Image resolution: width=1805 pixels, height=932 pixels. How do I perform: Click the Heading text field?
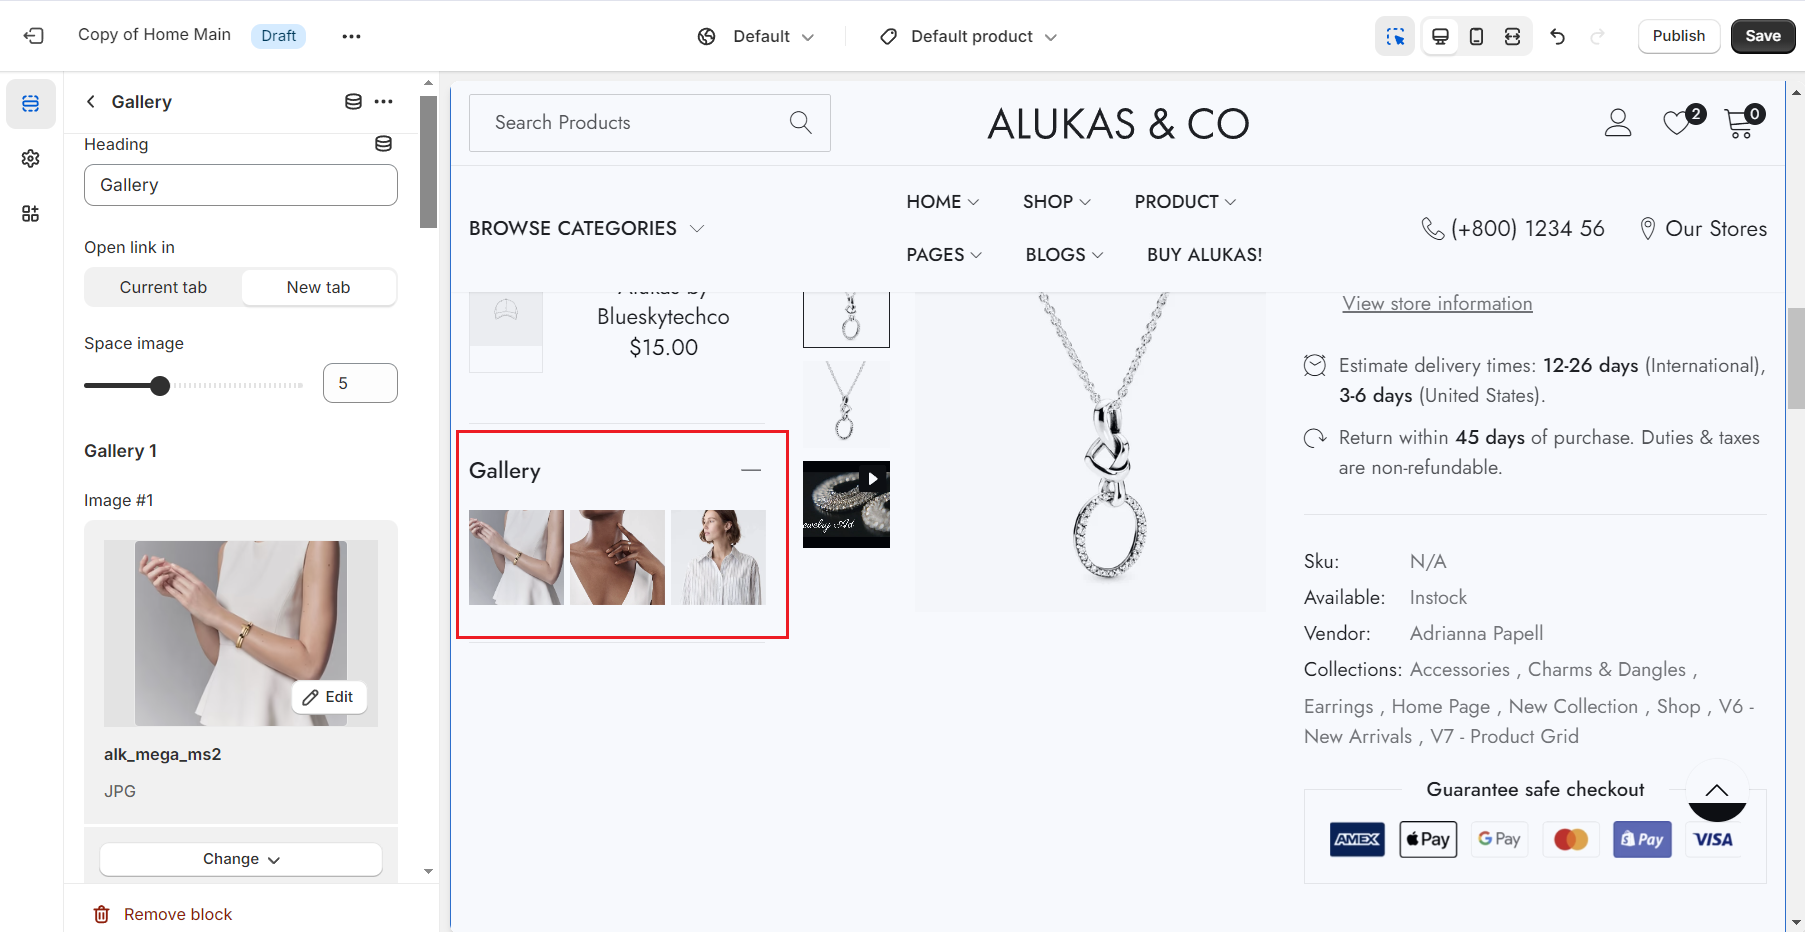click(x=241, y=185)
